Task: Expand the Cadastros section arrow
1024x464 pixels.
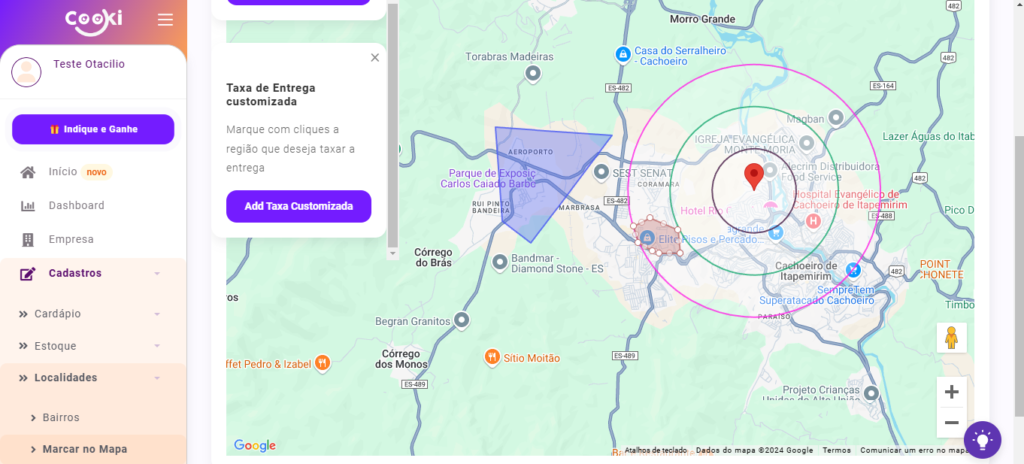Action: [157, 274]
